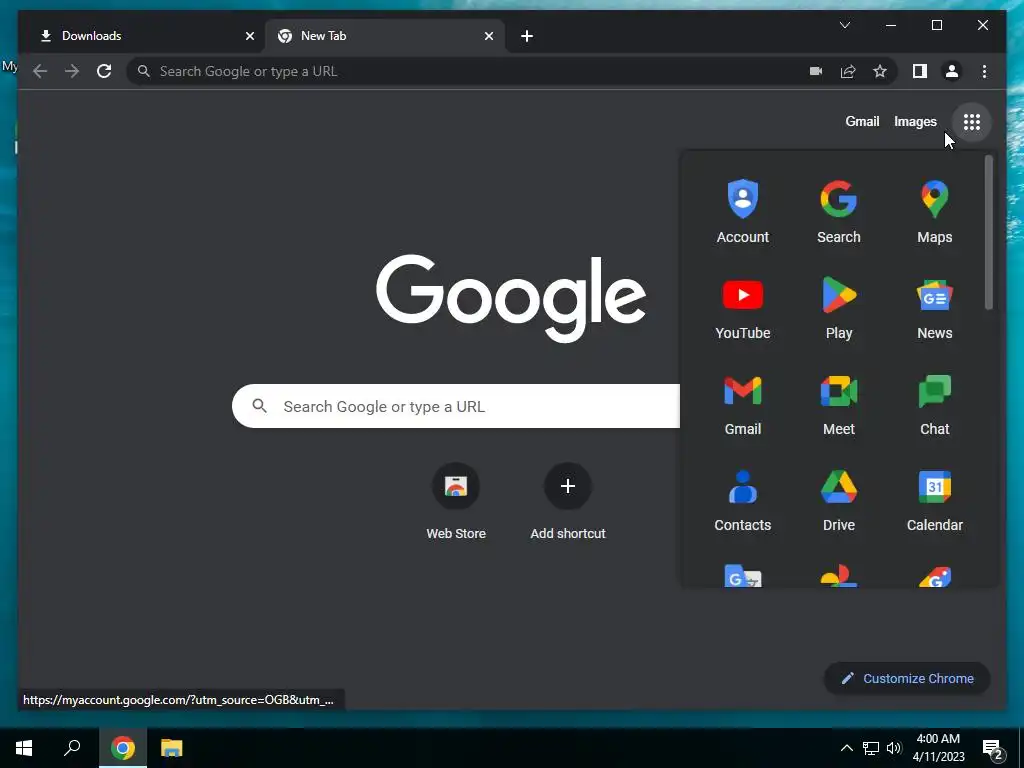Open Google News app icon
The height and width of the screenshot is (768, 1024).
click(x=935, y=308)
